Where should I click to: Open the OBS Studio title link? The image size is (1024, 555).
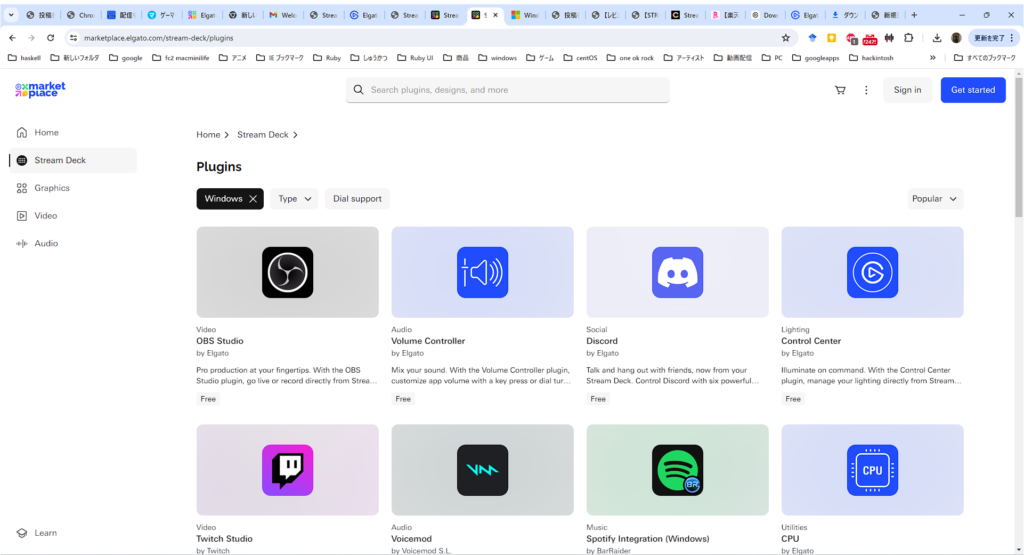click(219, 341)
